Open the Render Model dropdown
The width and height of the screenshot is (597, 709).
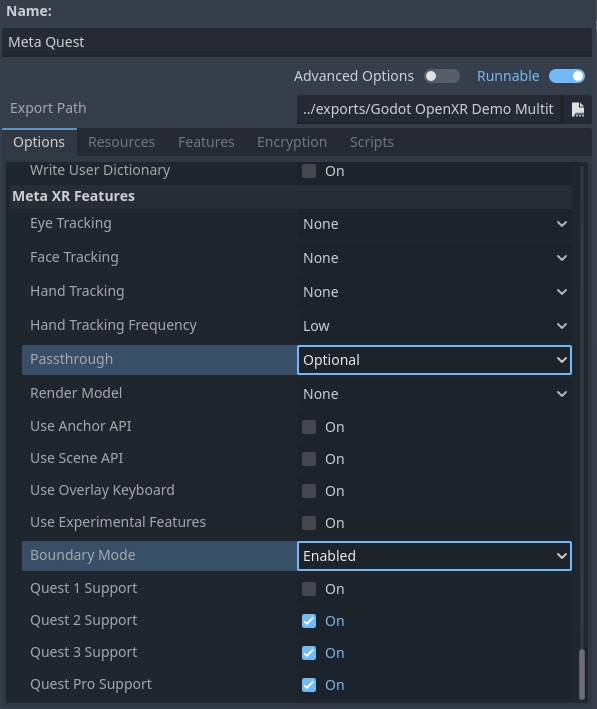pos(434,394)
